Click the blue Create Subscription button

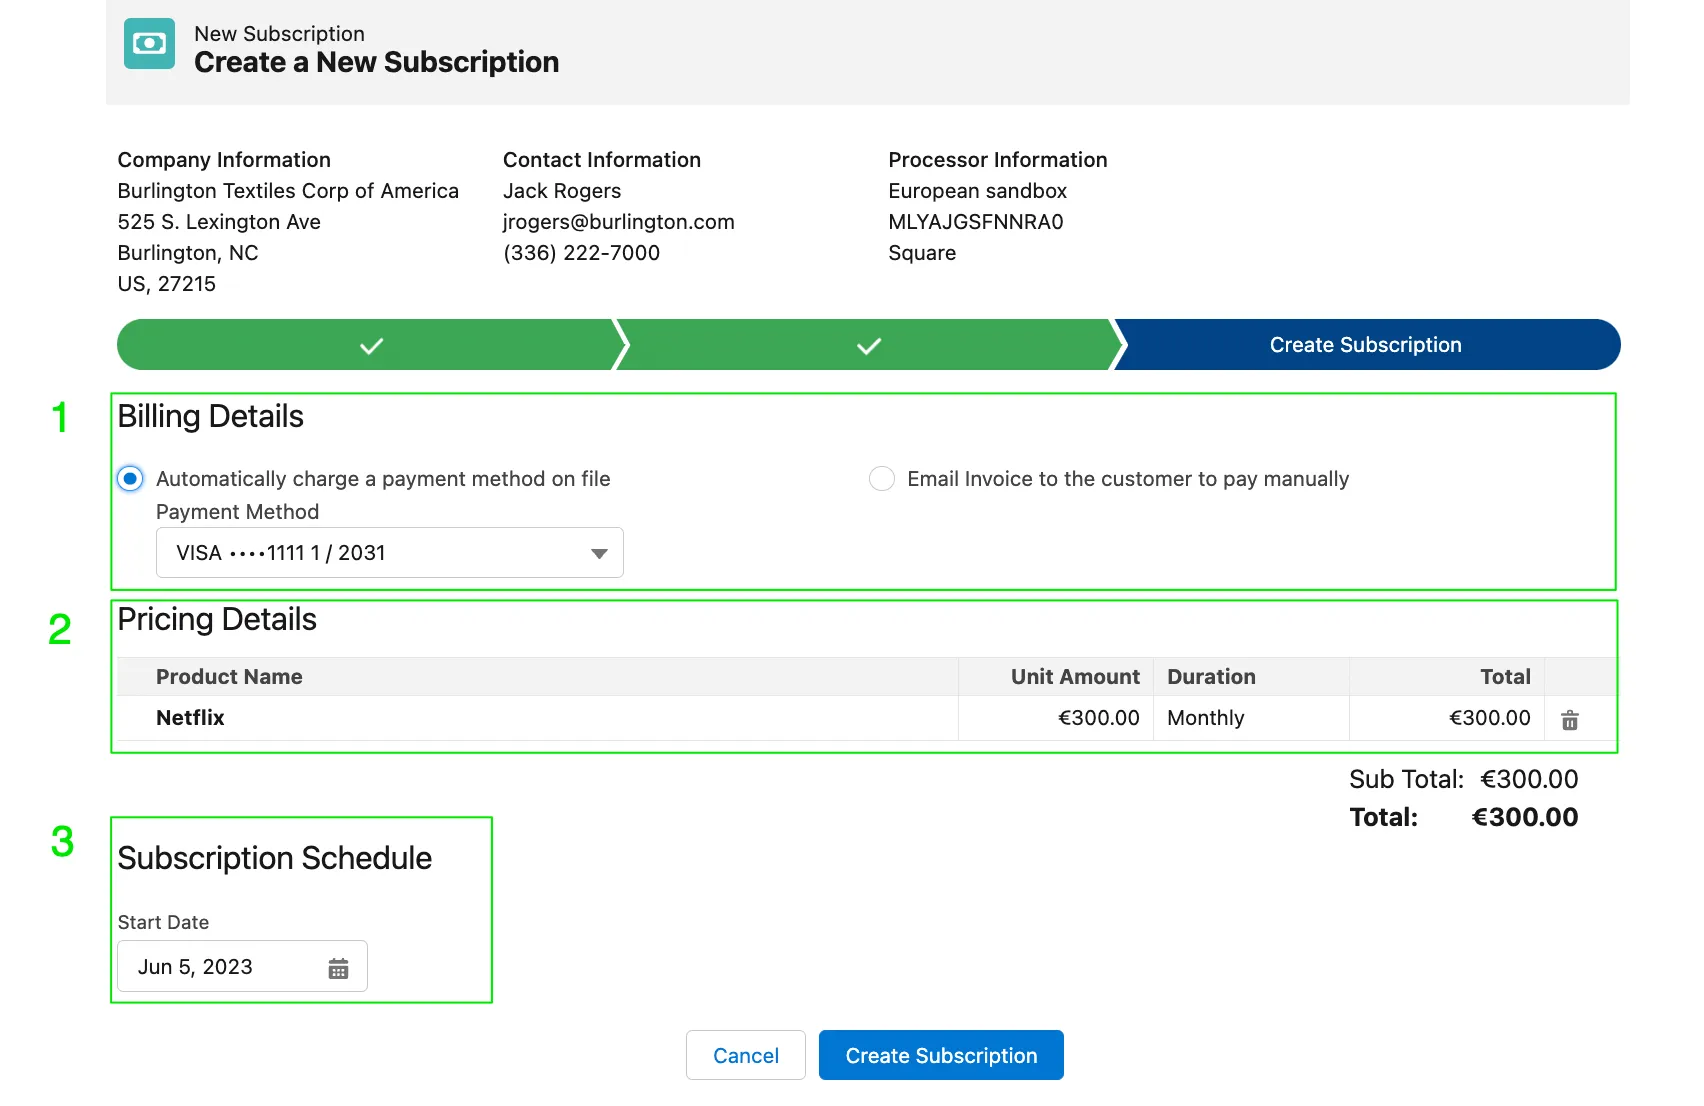click(941, 1055)
